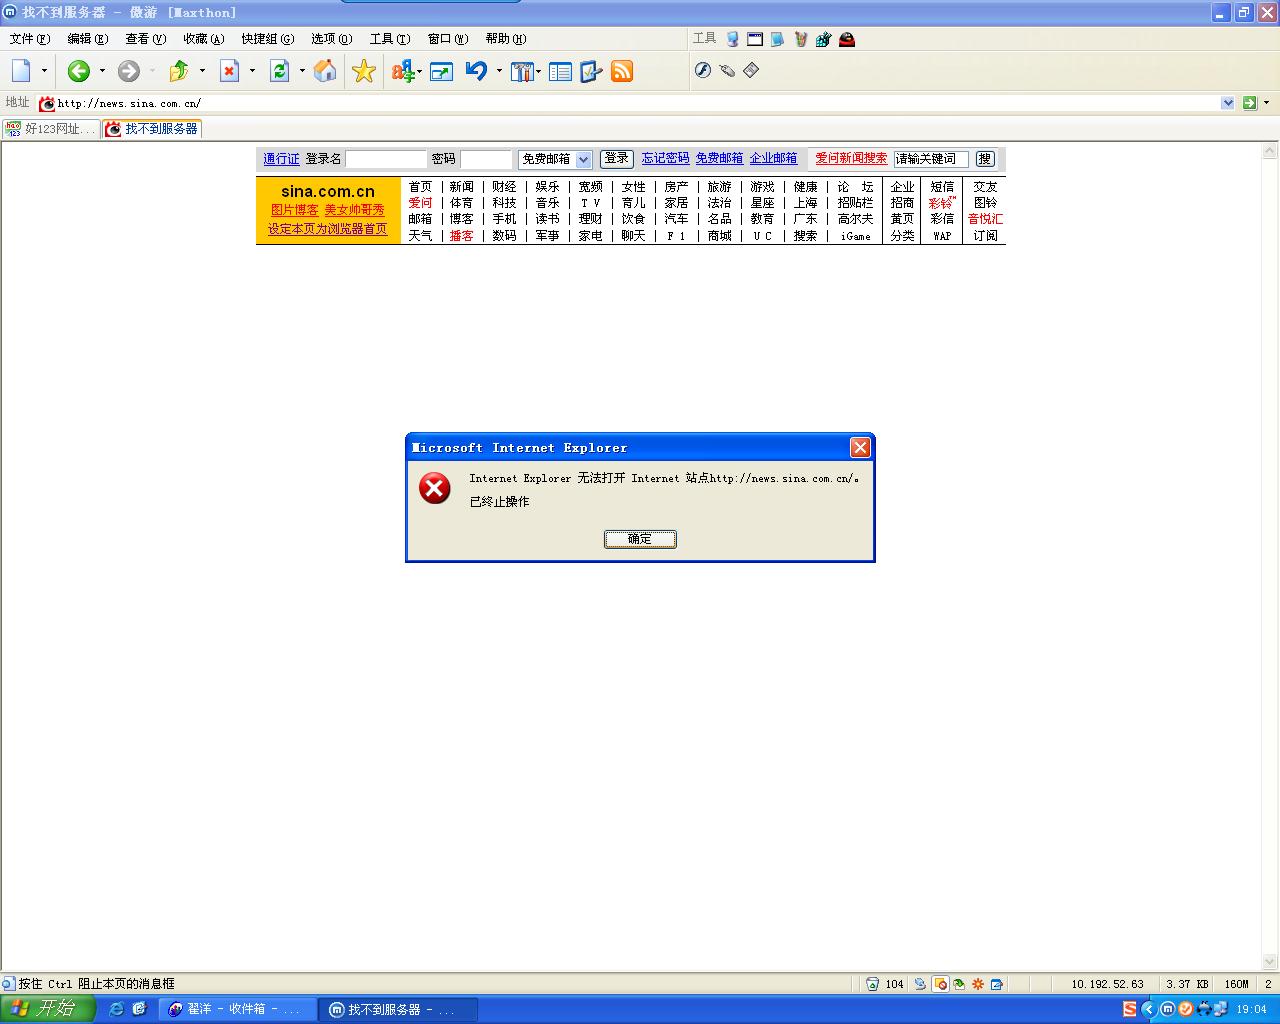Click the popup blocker status bar icon
This screenshot has height=1024, width=1280.
[x=940, y=984]
